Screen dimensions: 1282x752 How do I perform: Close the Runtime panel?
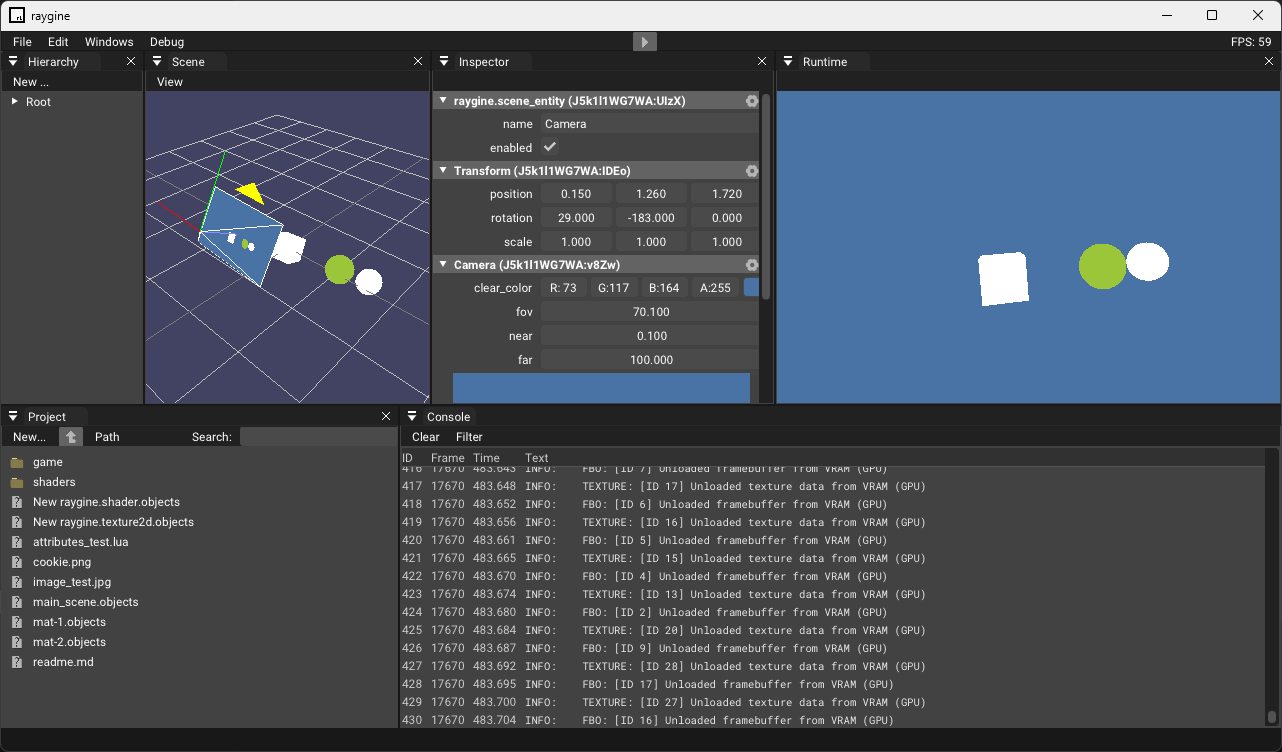(x=1269, y=62)
